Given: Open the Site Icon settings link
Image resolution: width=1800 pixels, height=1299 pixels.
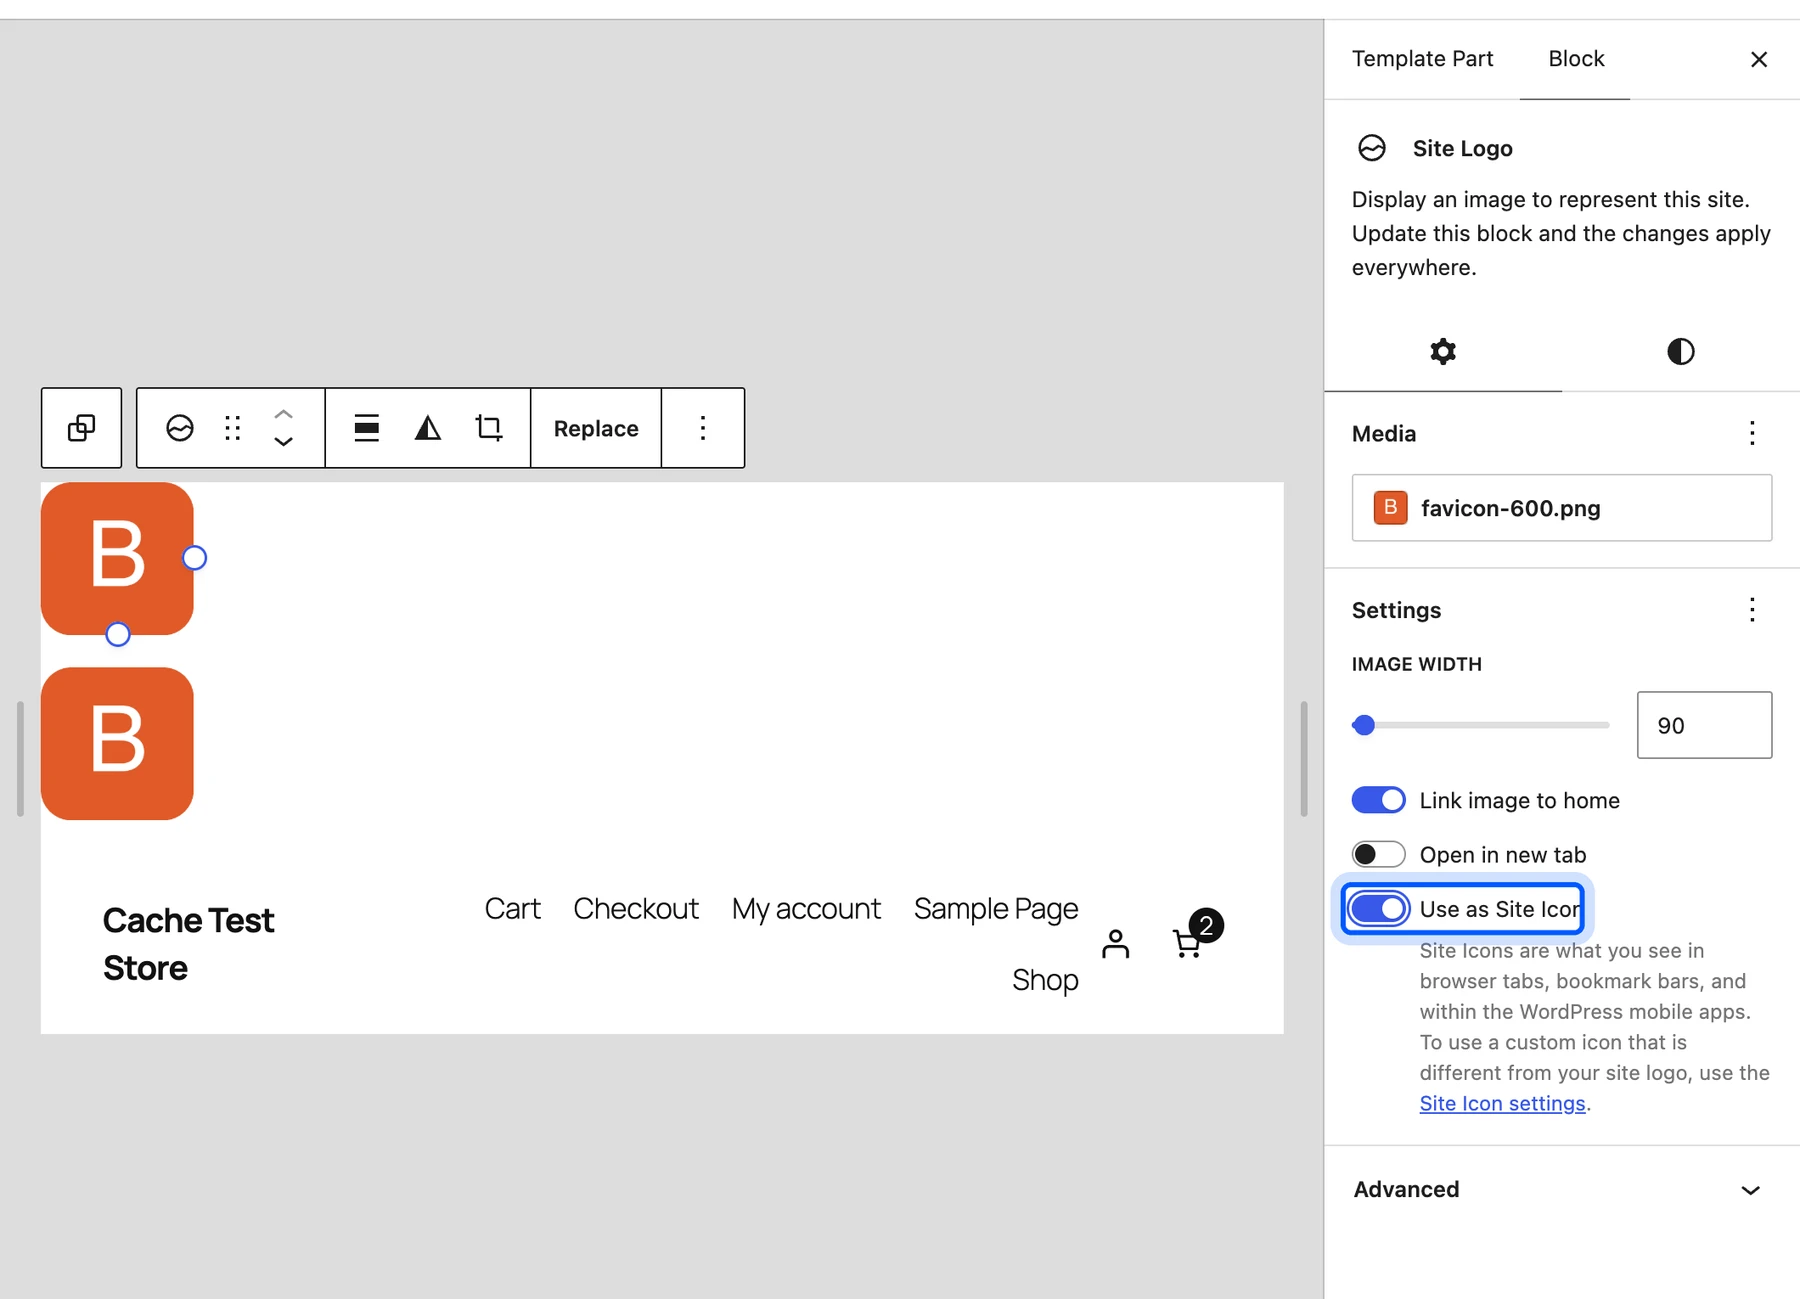Looking at the screenshot, I should point(1502,1103).
